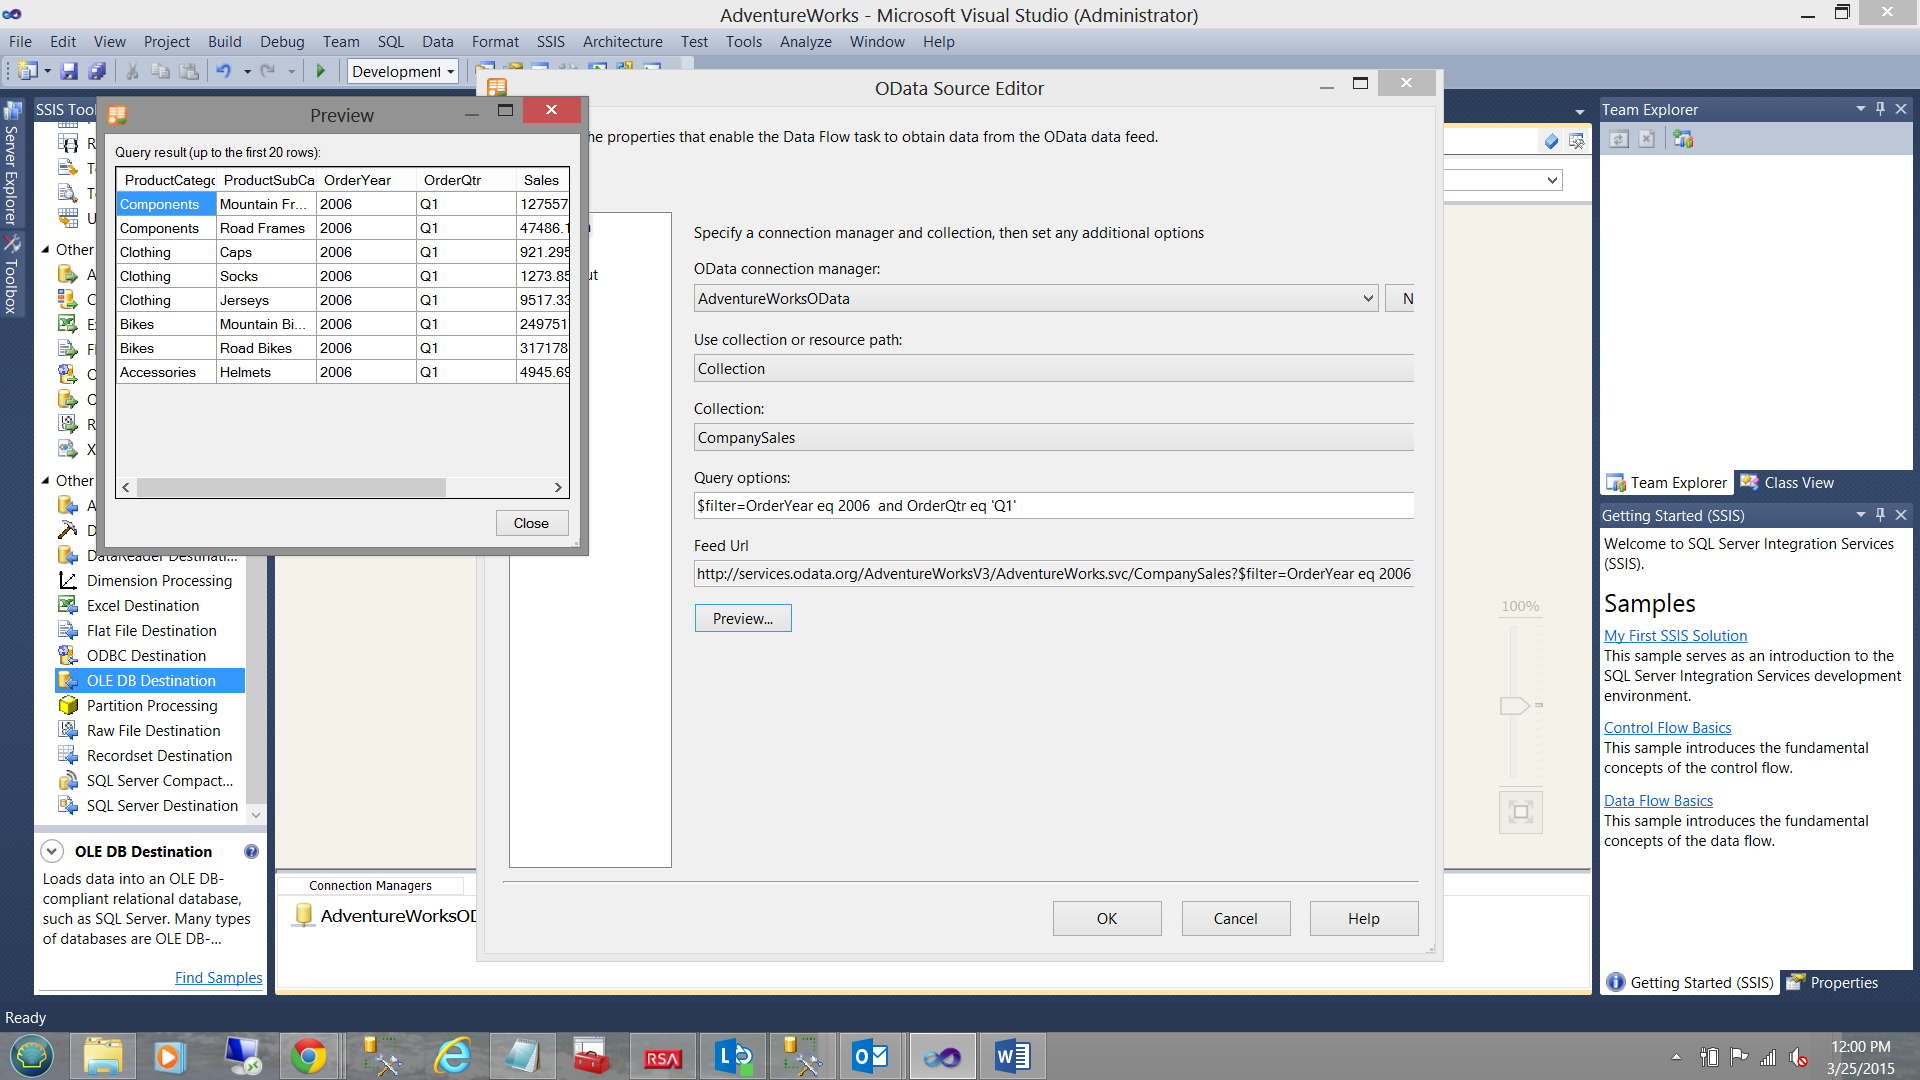Click the OLE DB Destination help icon
This screenshot has width=1920, height=1080.
tap(251, 852)
